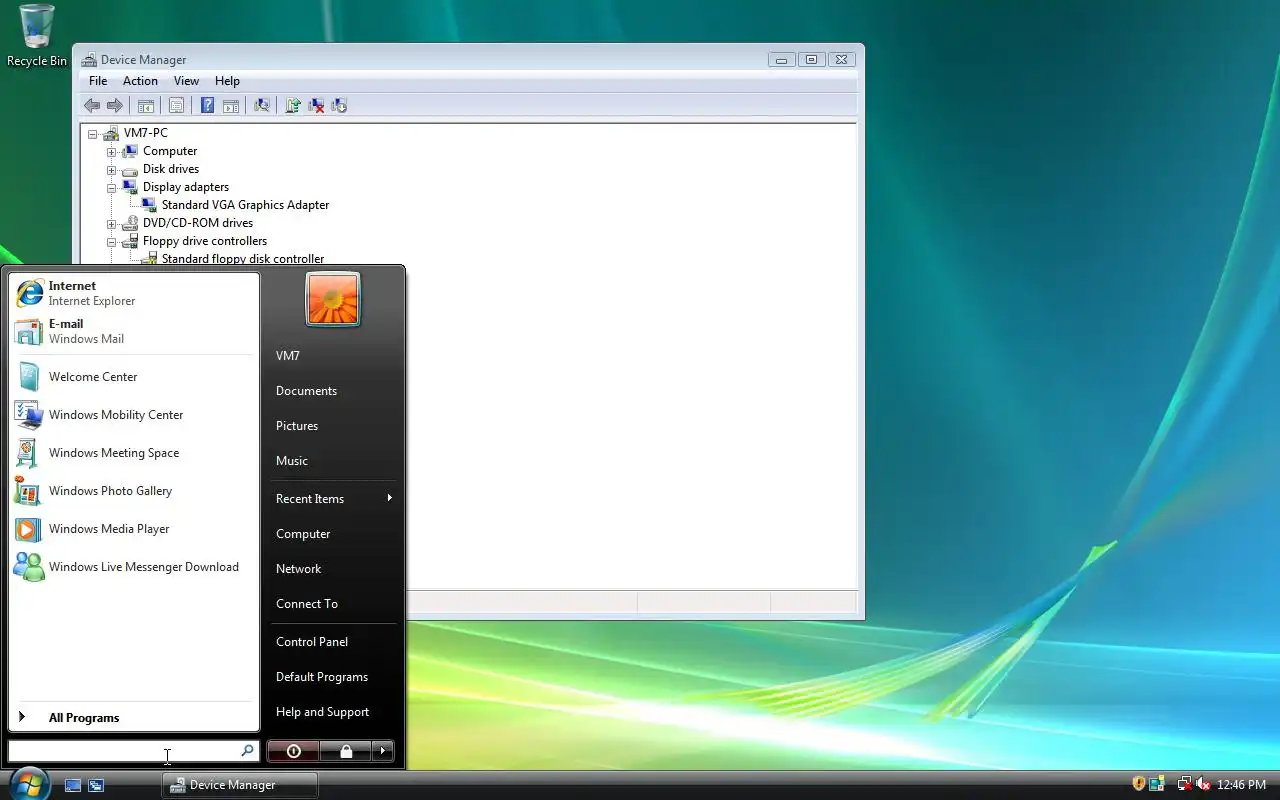The height and width of the screenshot is (800, 1280).
Task: Click the Internet Explorer icon in Start menu
Action: [30, 293]
